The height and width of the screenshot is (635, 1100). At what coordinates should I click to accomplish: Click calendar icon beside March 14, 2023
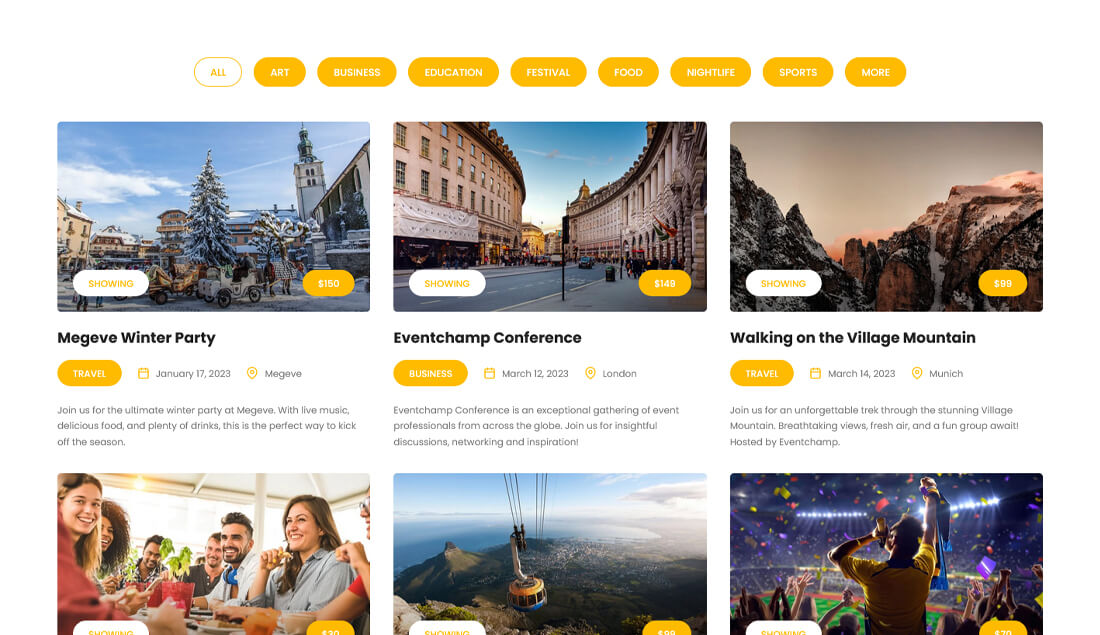tap(815, 373)
